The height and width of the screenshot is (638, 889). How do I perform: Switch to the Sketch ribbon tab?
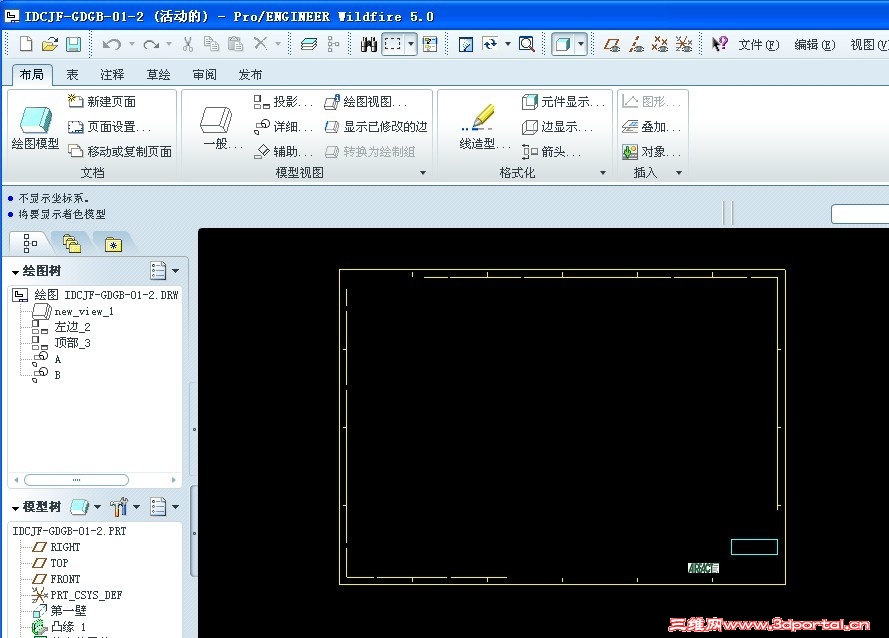tap(158, 74)
